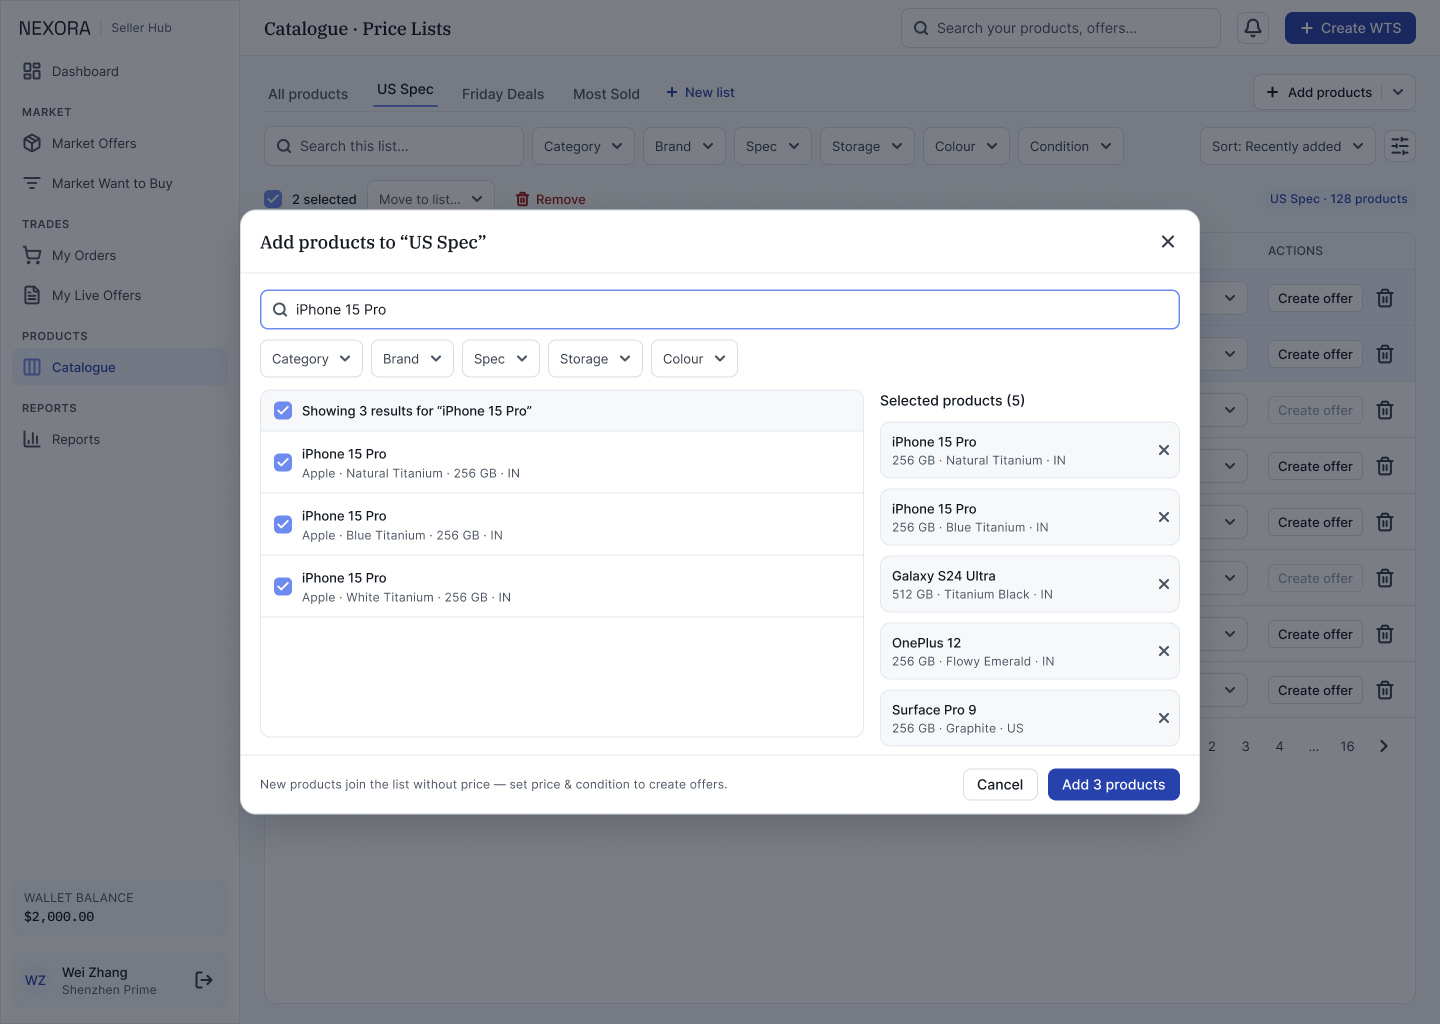This screenshot has width=1440, height=1024.
Task: Click the logout icon next to Wei Zhang
Action: point(204,980)
